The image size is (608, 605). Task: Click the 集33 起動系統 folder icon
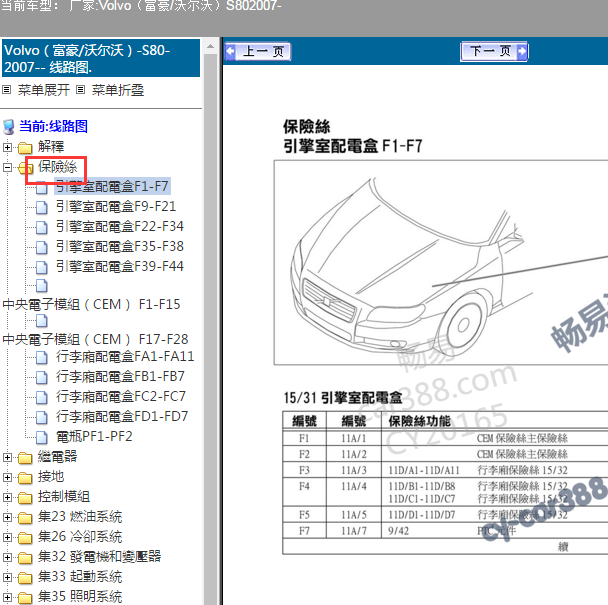[25, 578]
